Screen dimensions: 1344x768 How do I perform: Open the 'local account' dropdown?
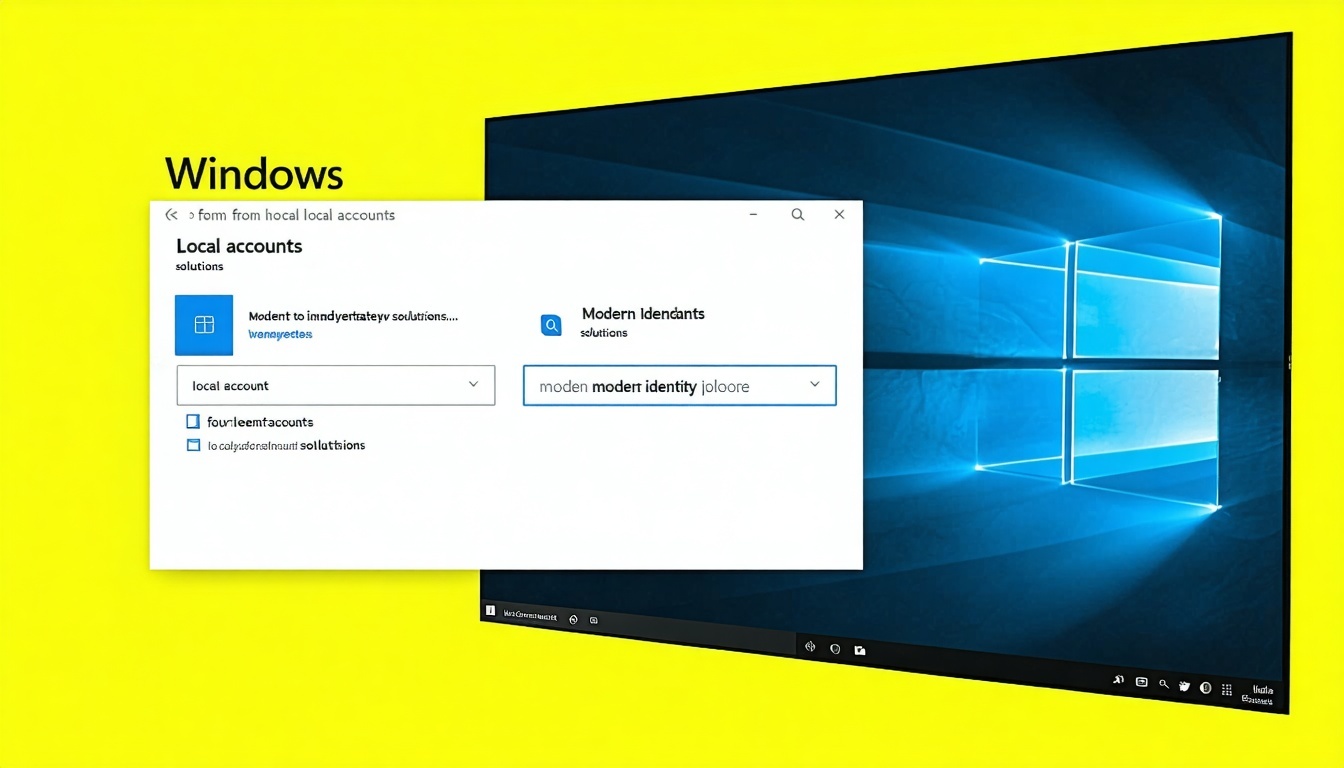(x=336, y=385)
